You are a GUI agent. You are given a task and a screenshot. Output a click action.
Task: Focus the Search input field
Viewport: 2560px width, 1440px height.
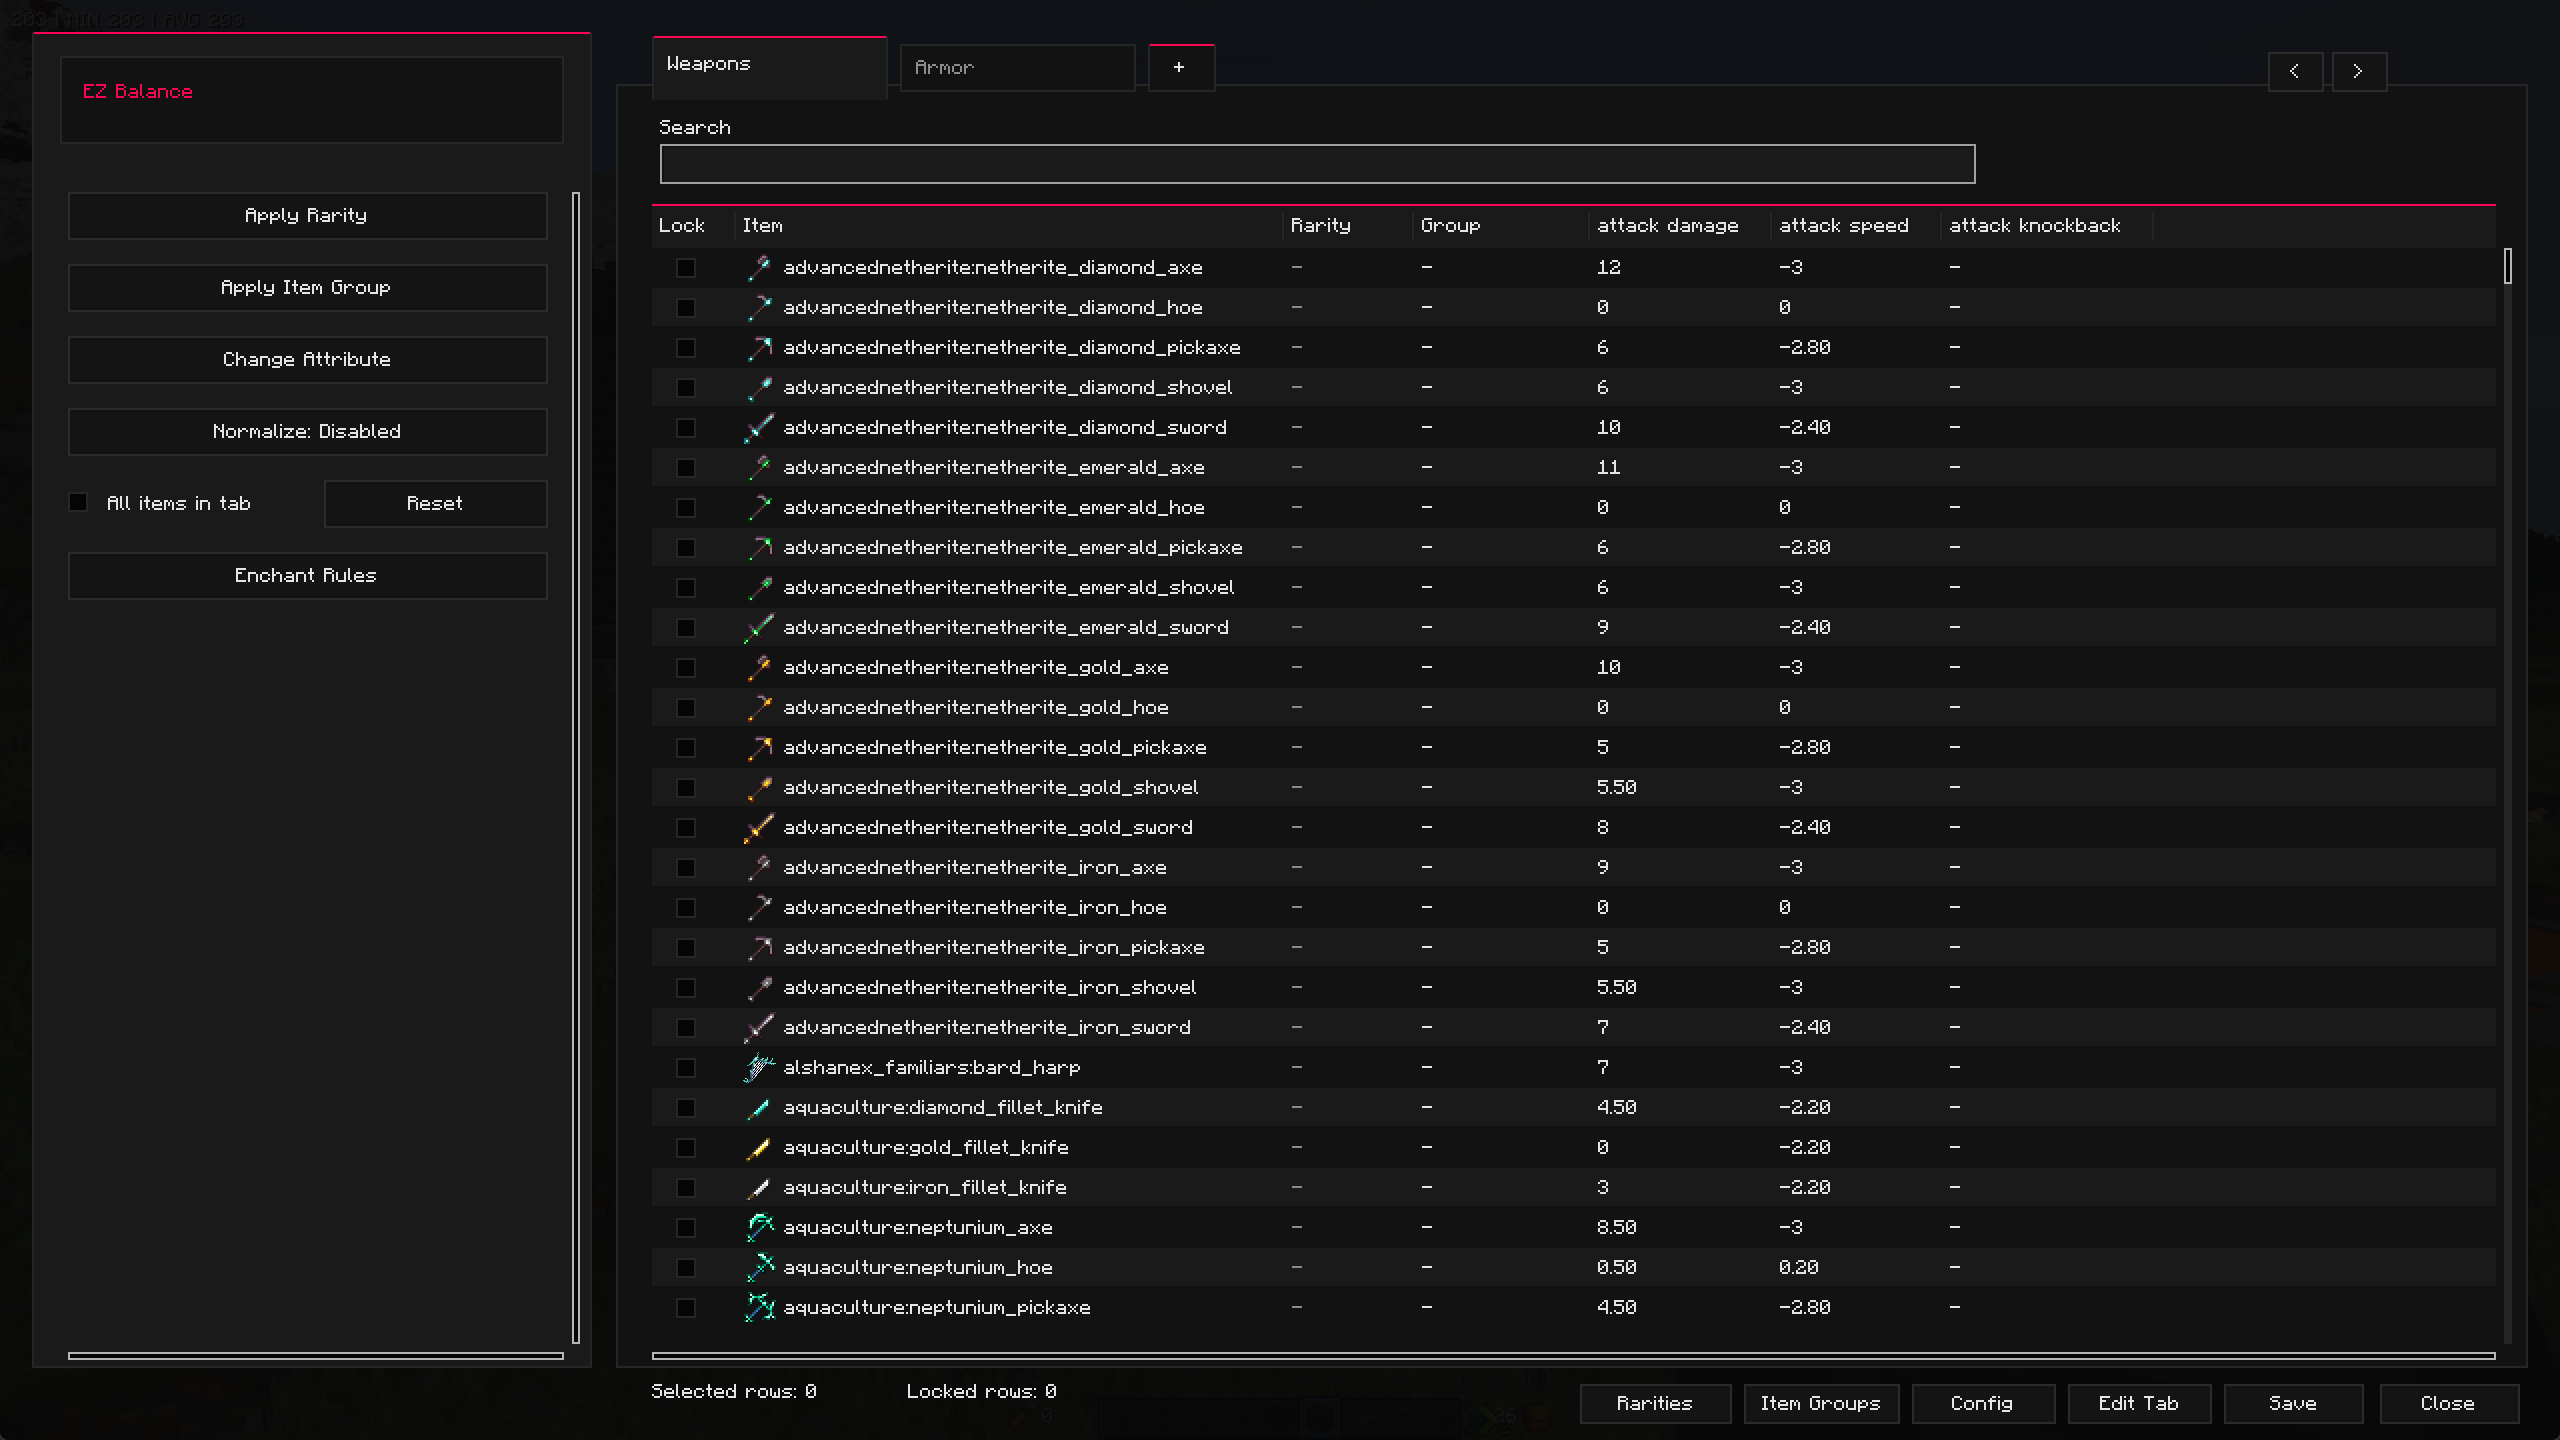1317,164
